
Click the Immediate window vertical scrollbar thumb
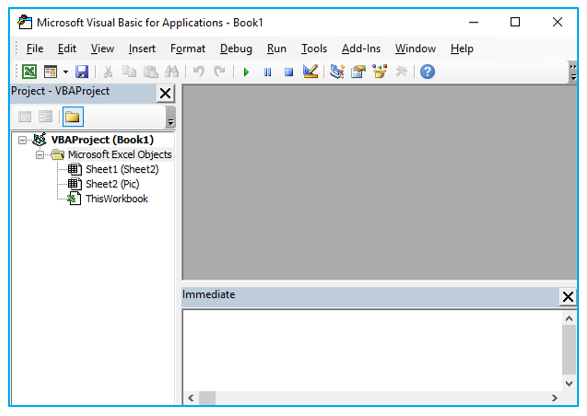[569, 349]
